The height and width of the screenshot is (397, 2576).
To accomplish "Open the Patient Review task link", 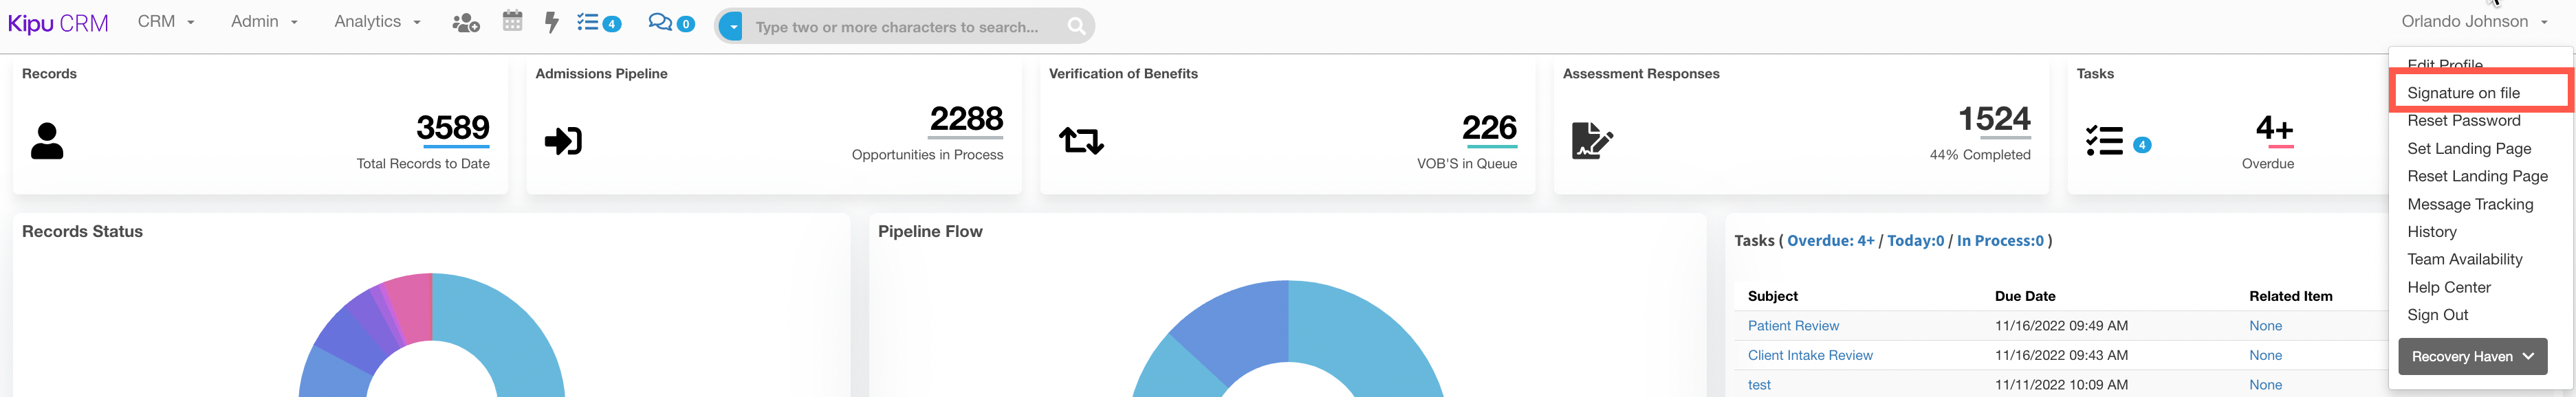I will coord(1793,326).
